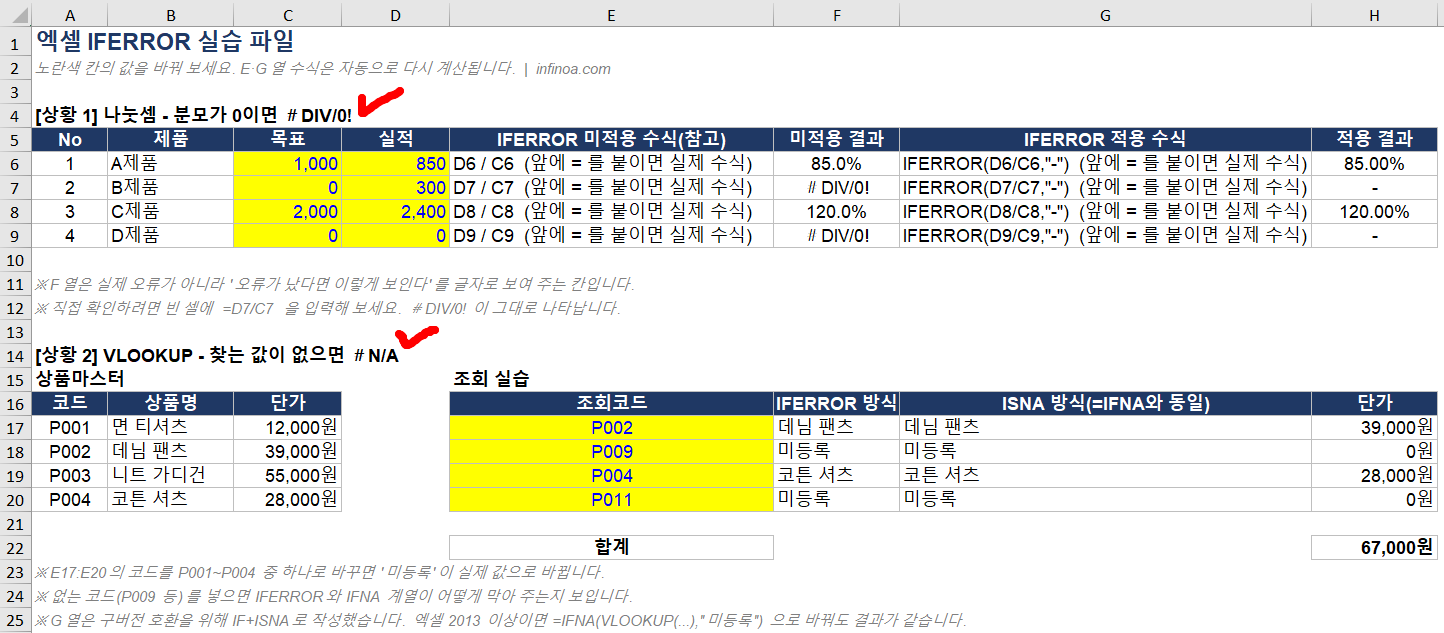Click the 'D제품' product cell
Image resolution: width=1444 pixels, height=633 pixels.
170,235
